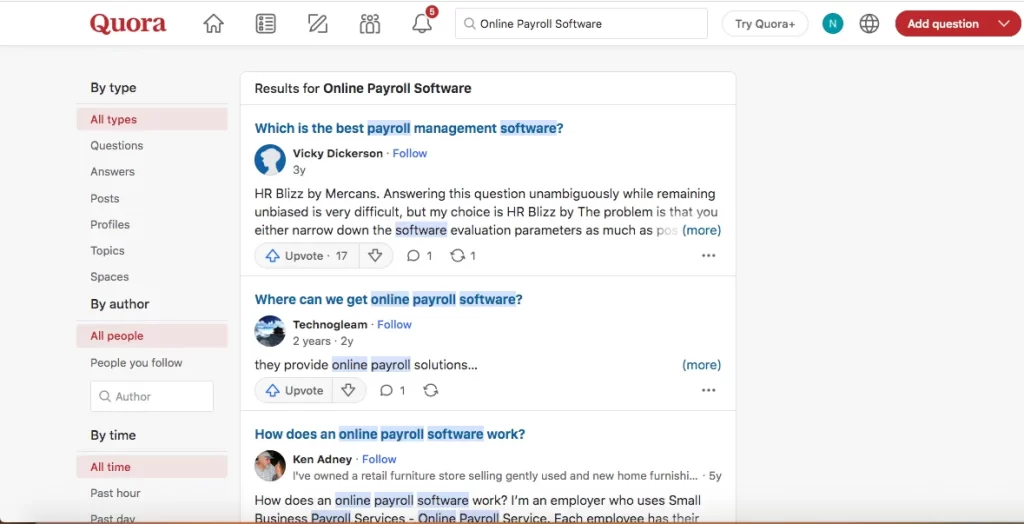Share Technogleam's answer
This screenshot has width=1024, height=524.
pos(430,391)
